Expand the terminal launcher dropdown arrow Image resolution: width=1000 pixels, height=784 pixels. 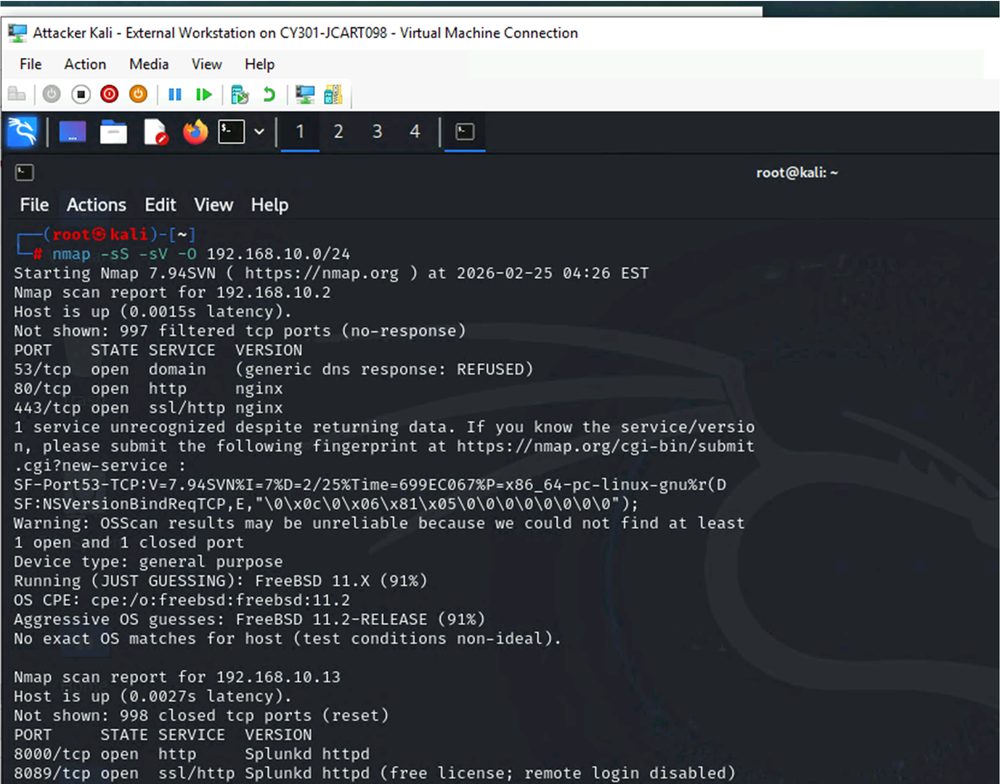pyautogui.click(x=260, y=132)
